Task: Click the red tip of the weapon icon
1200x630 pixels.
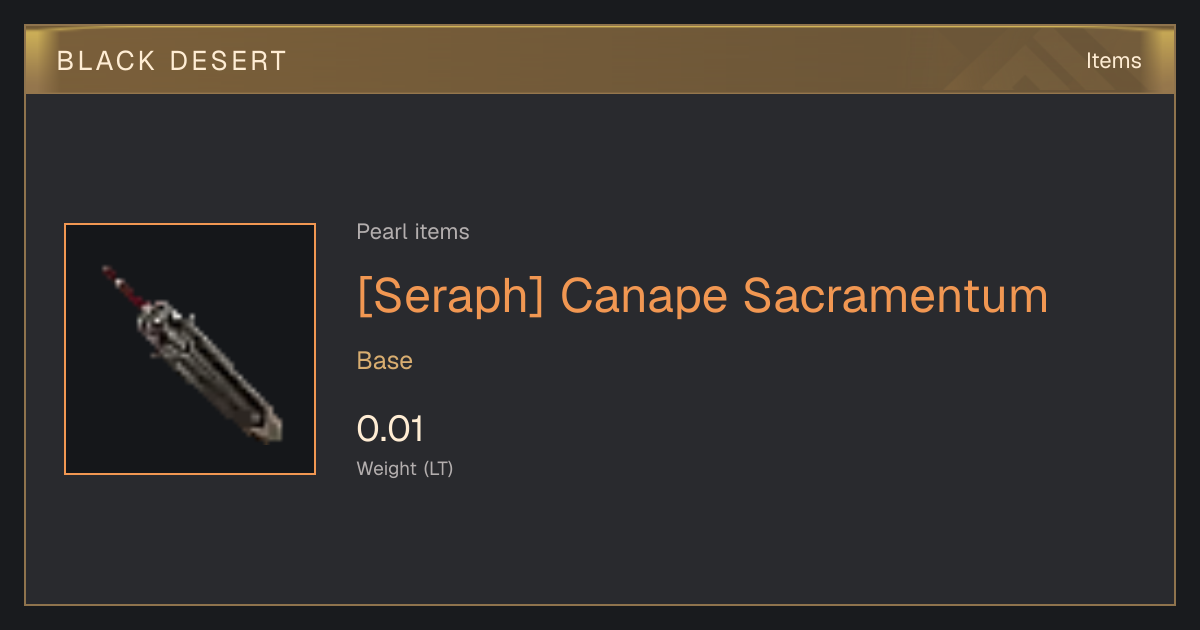Action: 110,275
